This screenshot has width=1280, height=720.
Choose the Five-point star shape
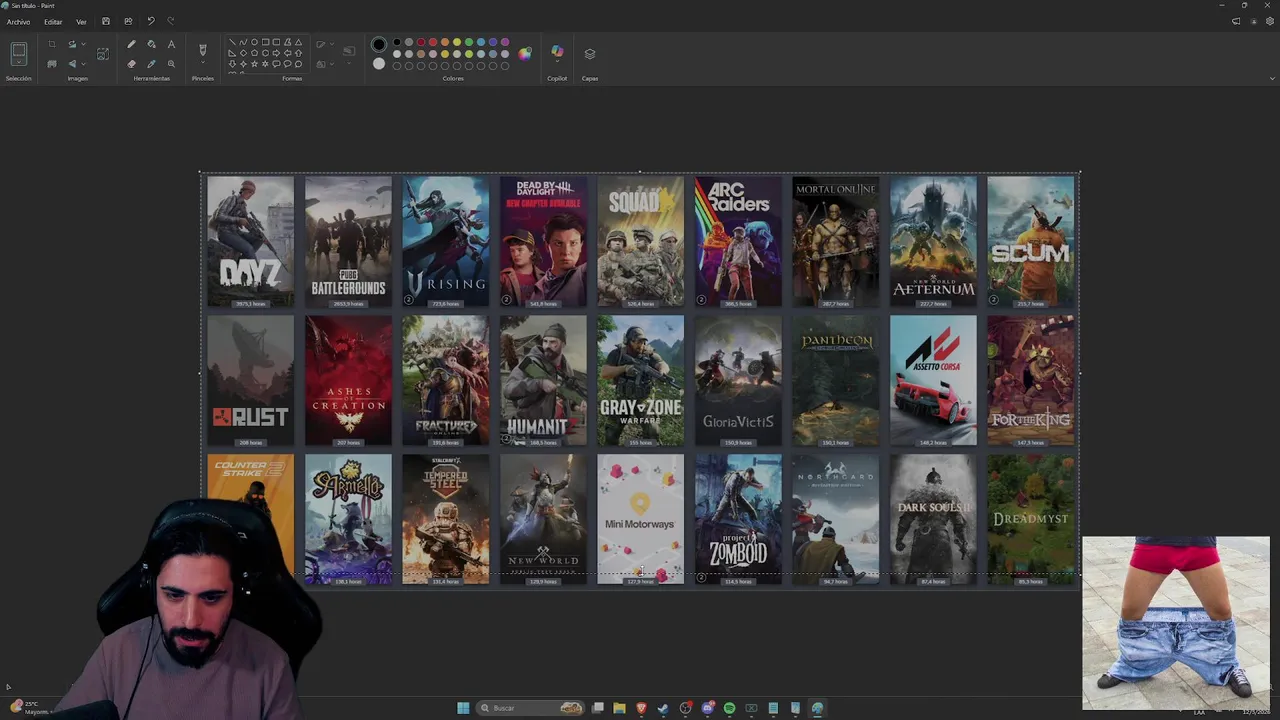254,64
